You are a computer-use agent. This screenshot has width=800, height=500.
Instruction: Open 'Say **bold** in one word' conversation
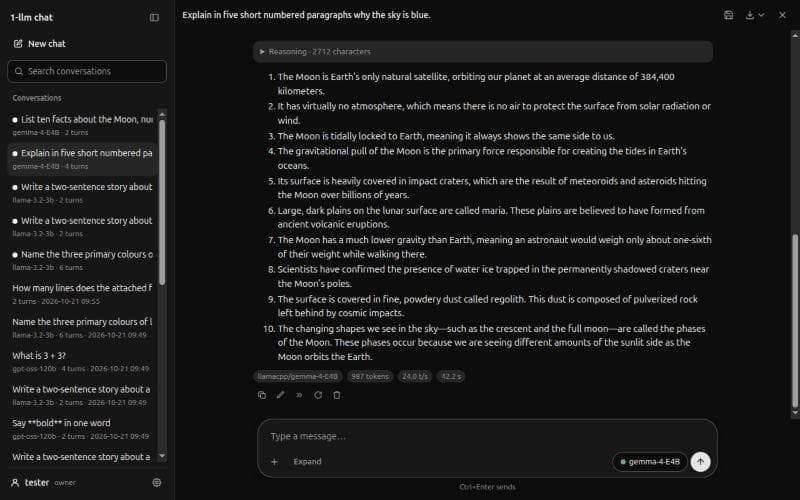click(x=83, y=428)
